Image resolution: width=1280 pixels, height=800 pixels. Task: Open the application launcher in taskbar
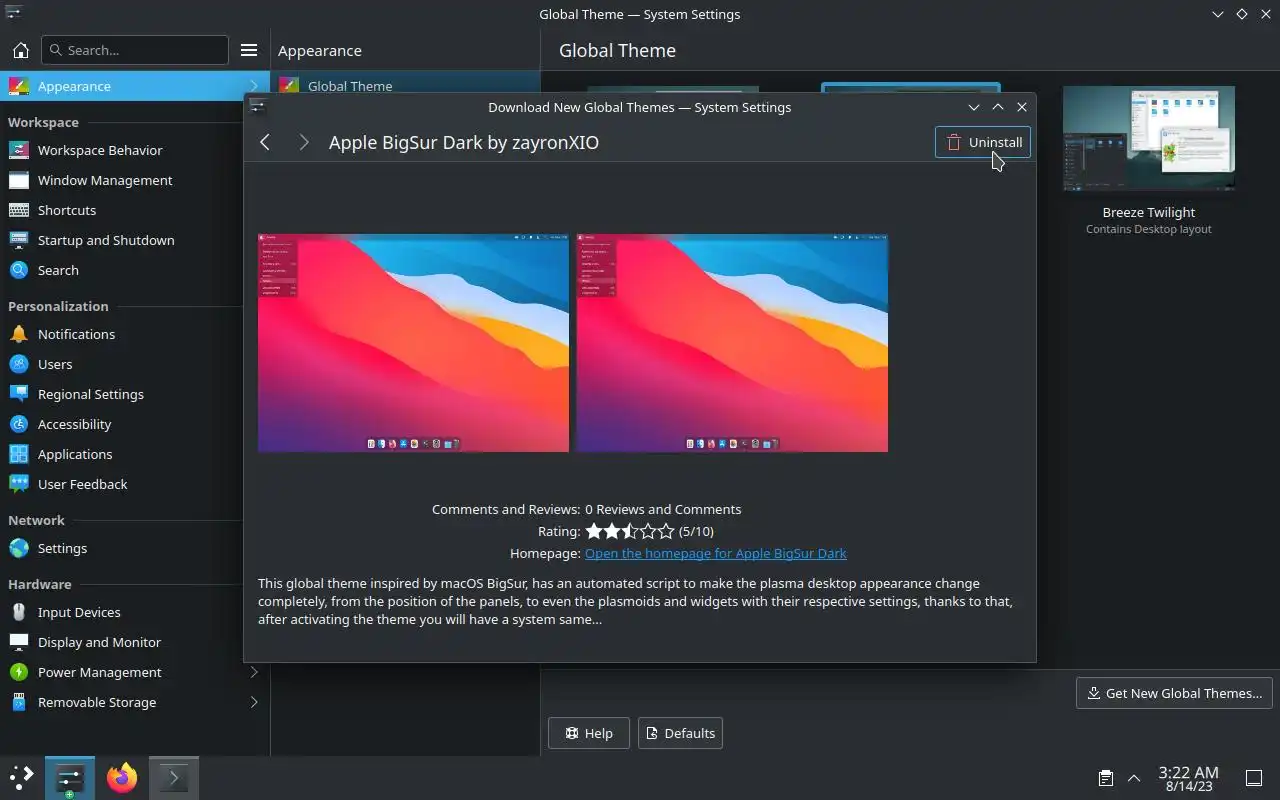coord(21,778)
